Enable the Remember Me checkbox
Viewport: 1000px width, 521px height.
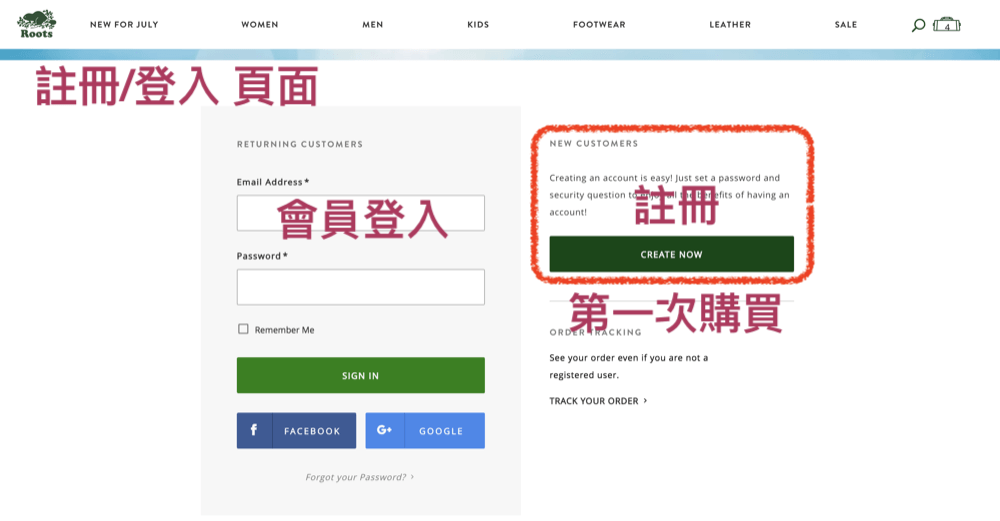point(243,329)
